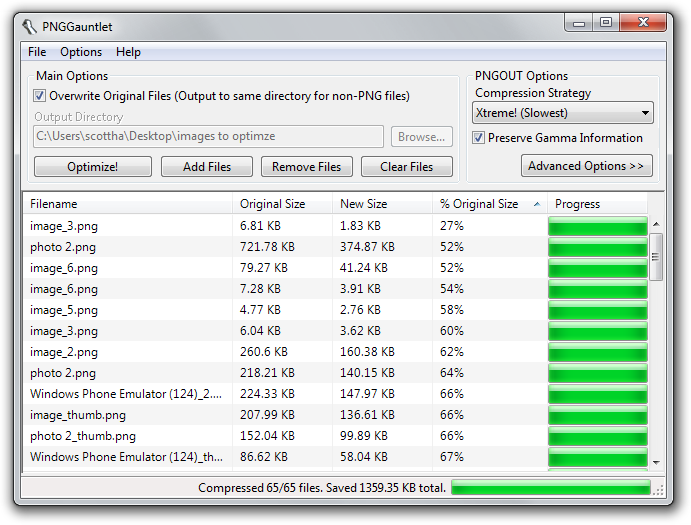This screenshot has width=691, height=525.
Task: Close the PNGGauntlet window
Action: [643, 22]
